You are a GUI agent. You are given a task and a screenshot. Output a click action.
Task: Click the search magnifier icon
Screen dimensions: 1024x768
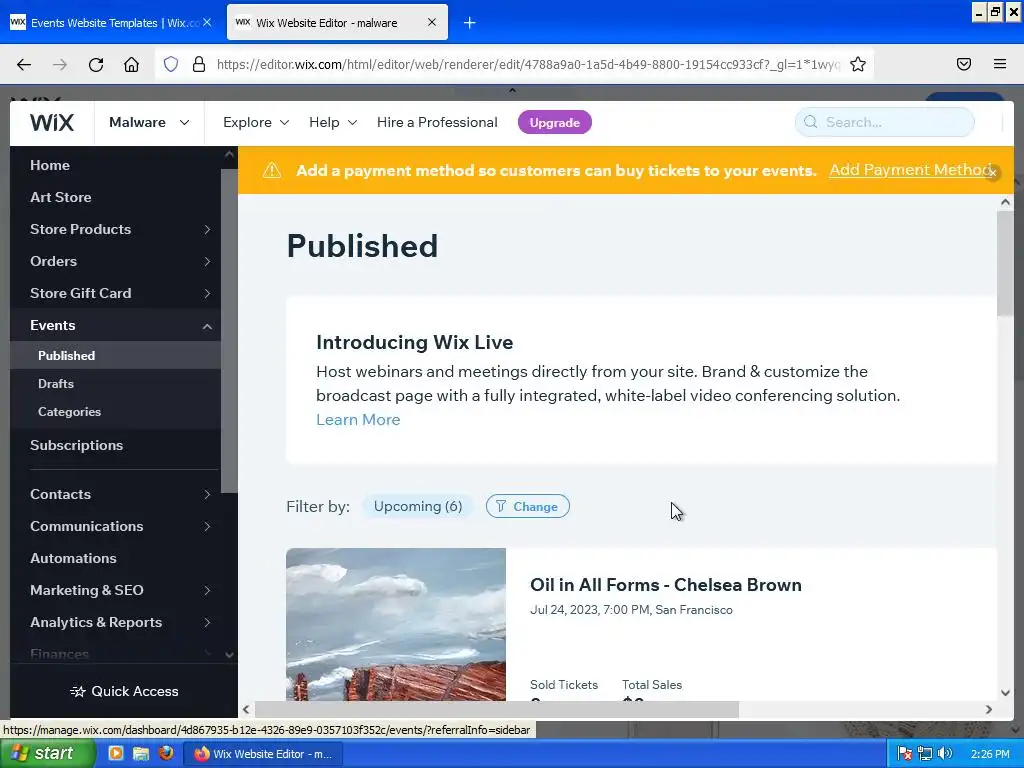click(x=810, y=122)
